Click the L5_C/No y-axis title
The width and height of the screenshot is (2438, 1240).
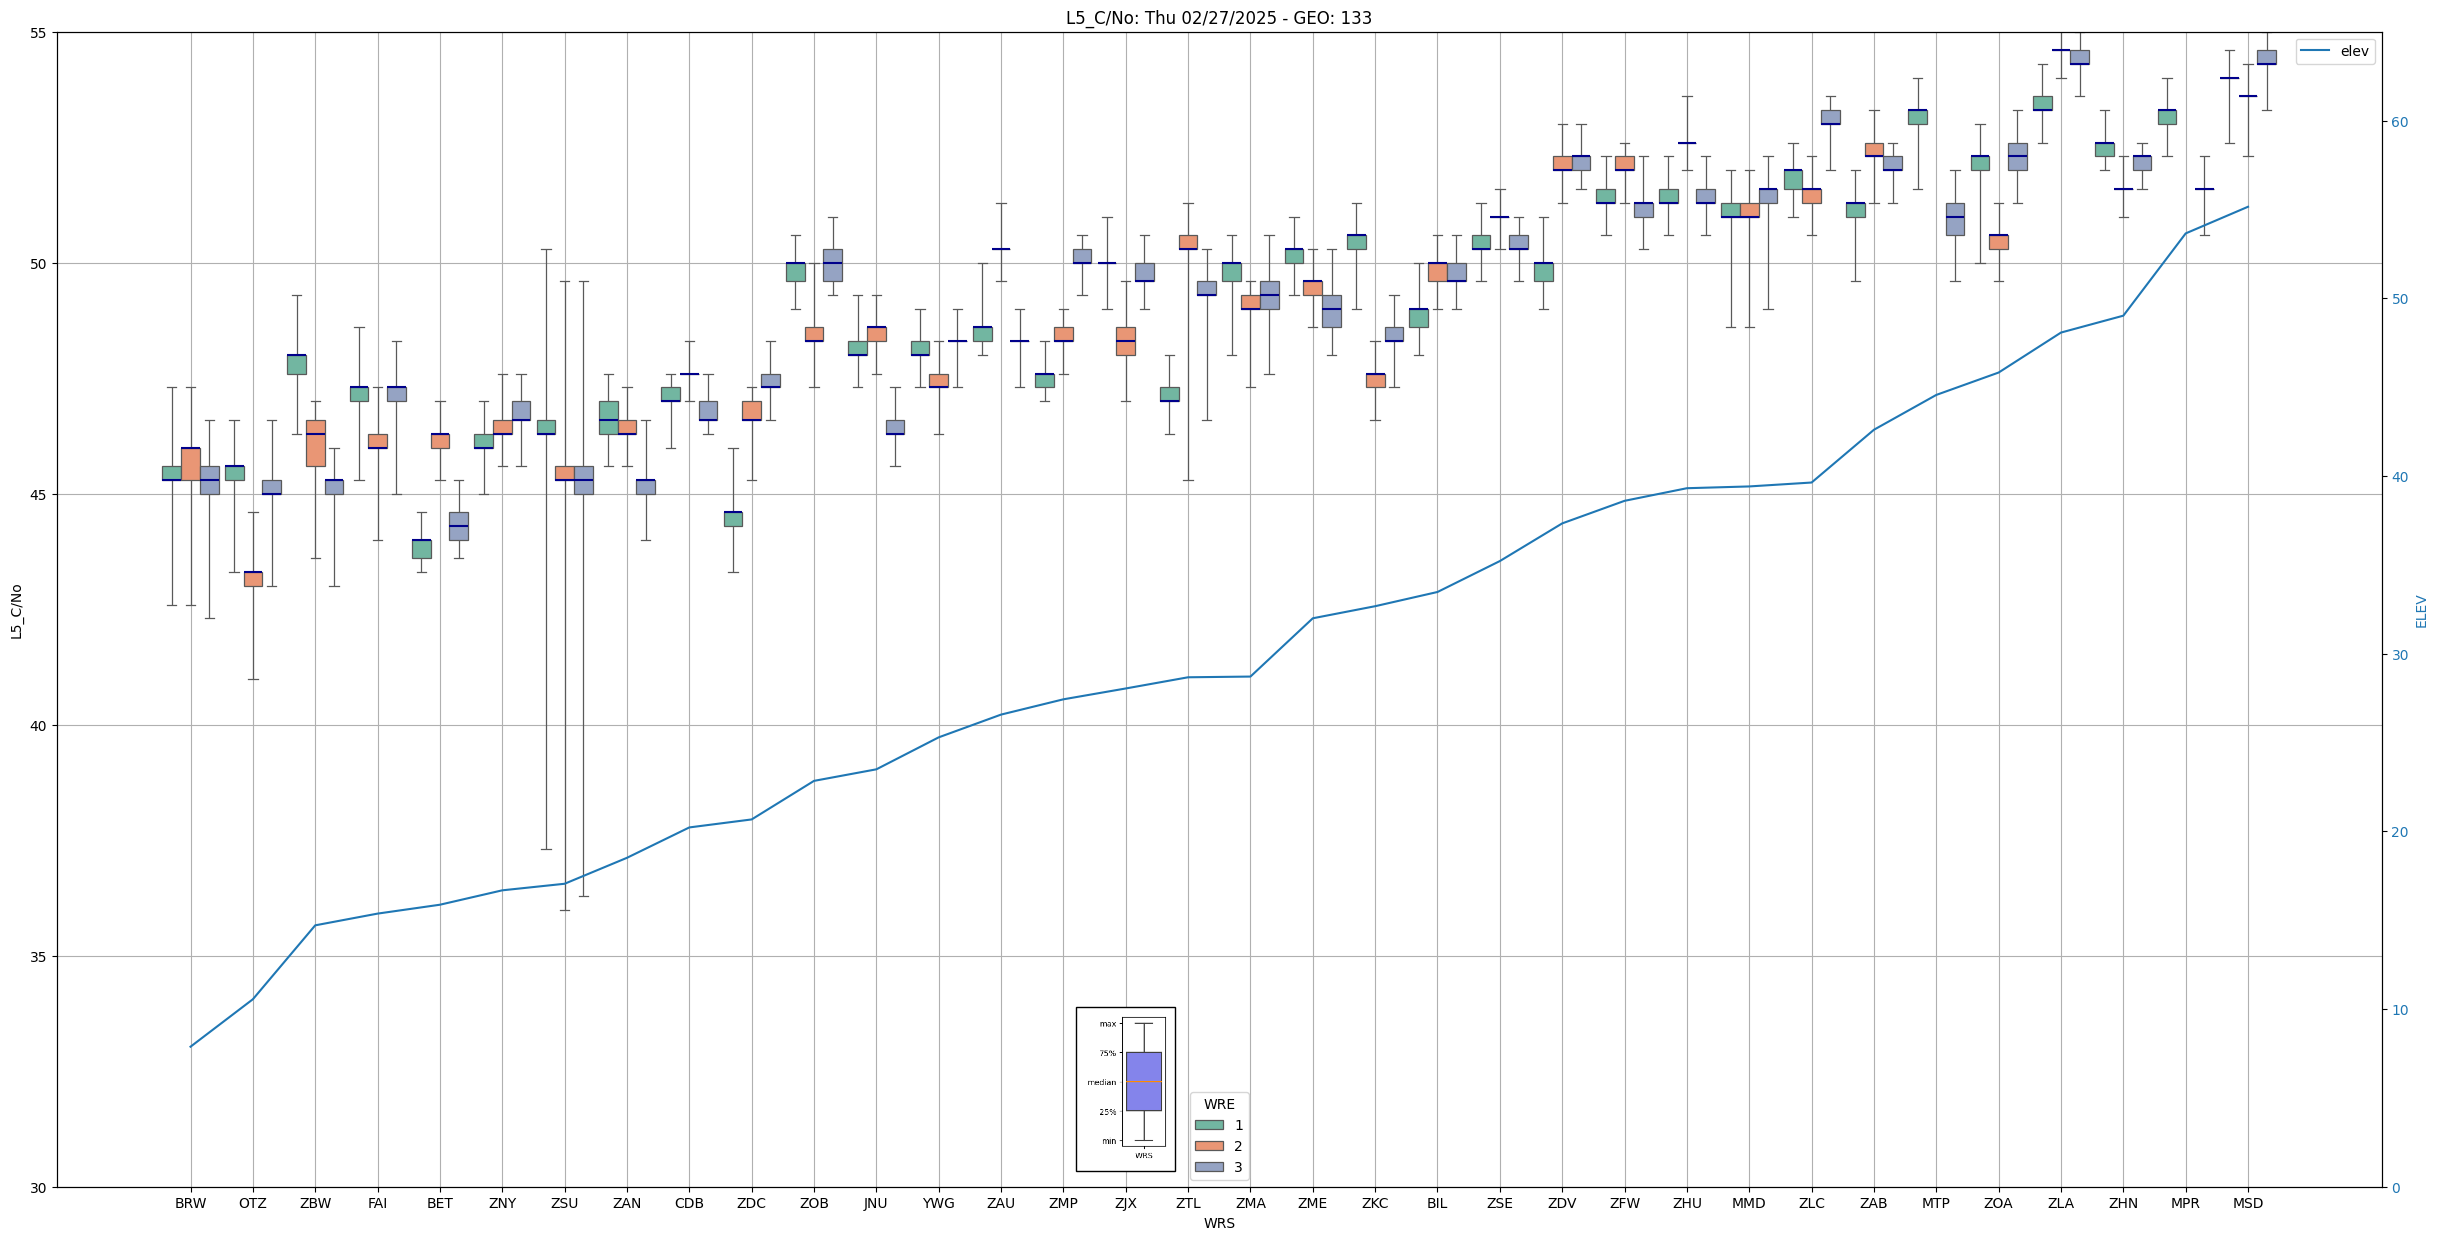[16, 611]
